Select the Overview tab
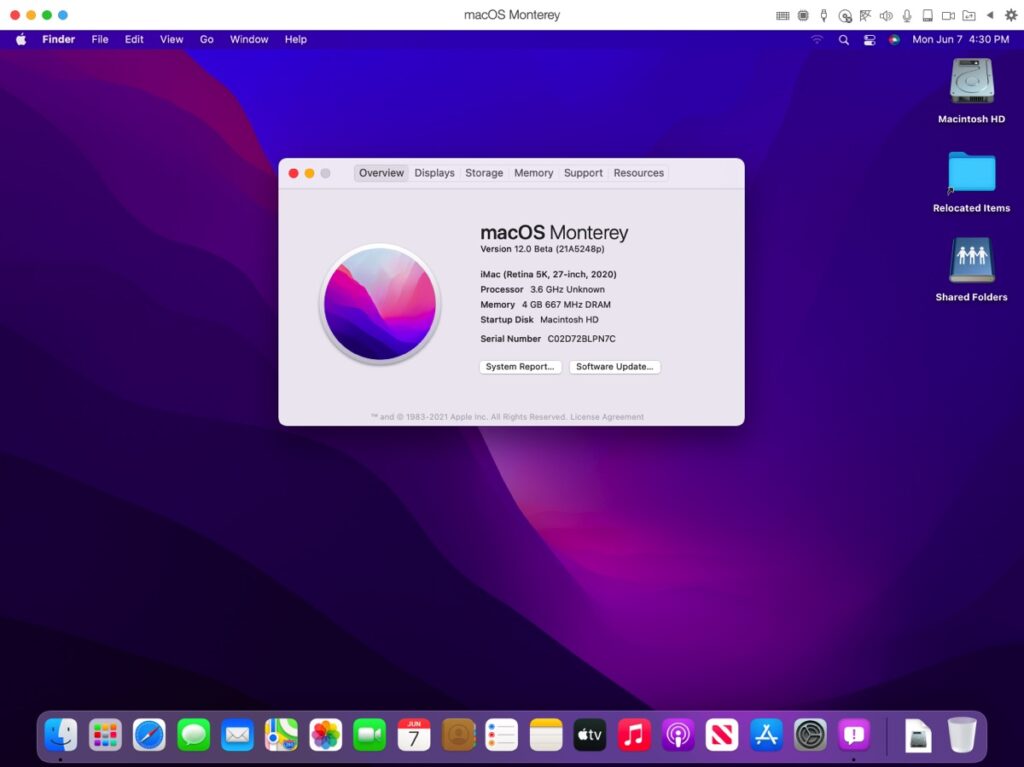The image size is (1024, 767). tap(381, 173)
